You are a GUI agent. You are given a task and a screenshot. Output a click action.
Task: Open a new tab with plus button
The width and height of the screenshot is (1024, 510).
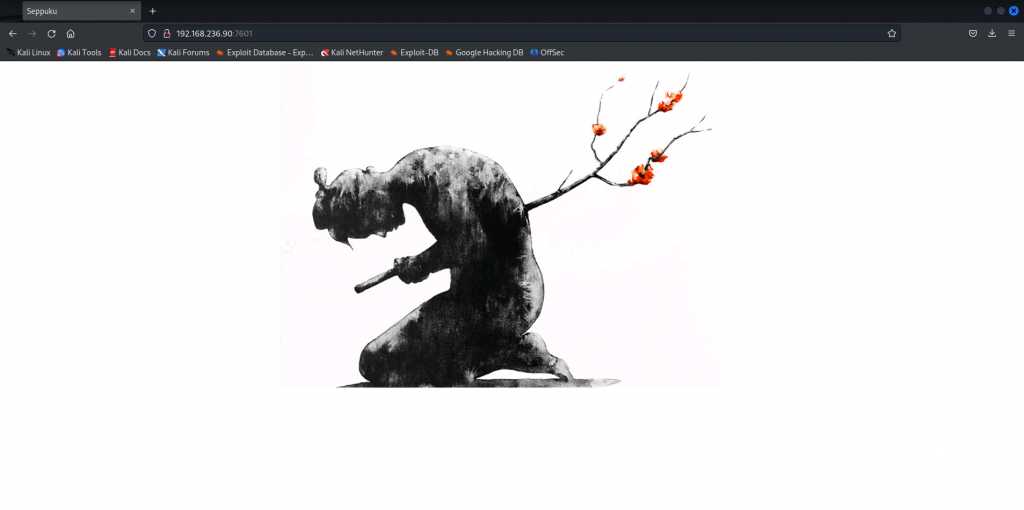pyautogui.click(x=153, y=11)
